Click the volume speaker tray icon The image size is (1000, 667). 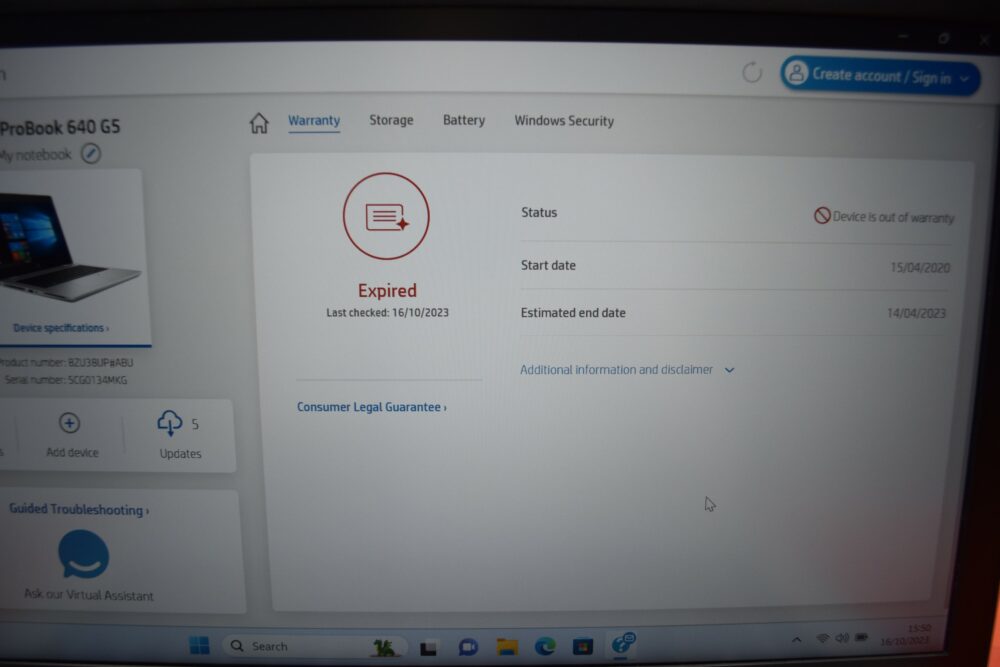[x=842, y=638]
